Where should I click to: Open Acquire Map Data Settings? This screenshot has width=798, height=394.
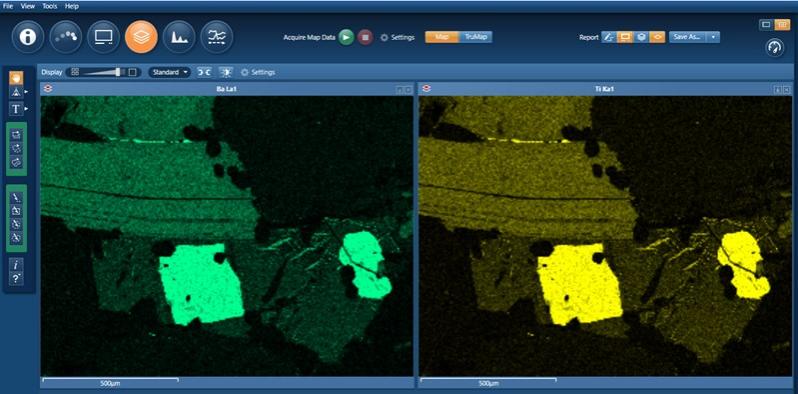(397, 38)
